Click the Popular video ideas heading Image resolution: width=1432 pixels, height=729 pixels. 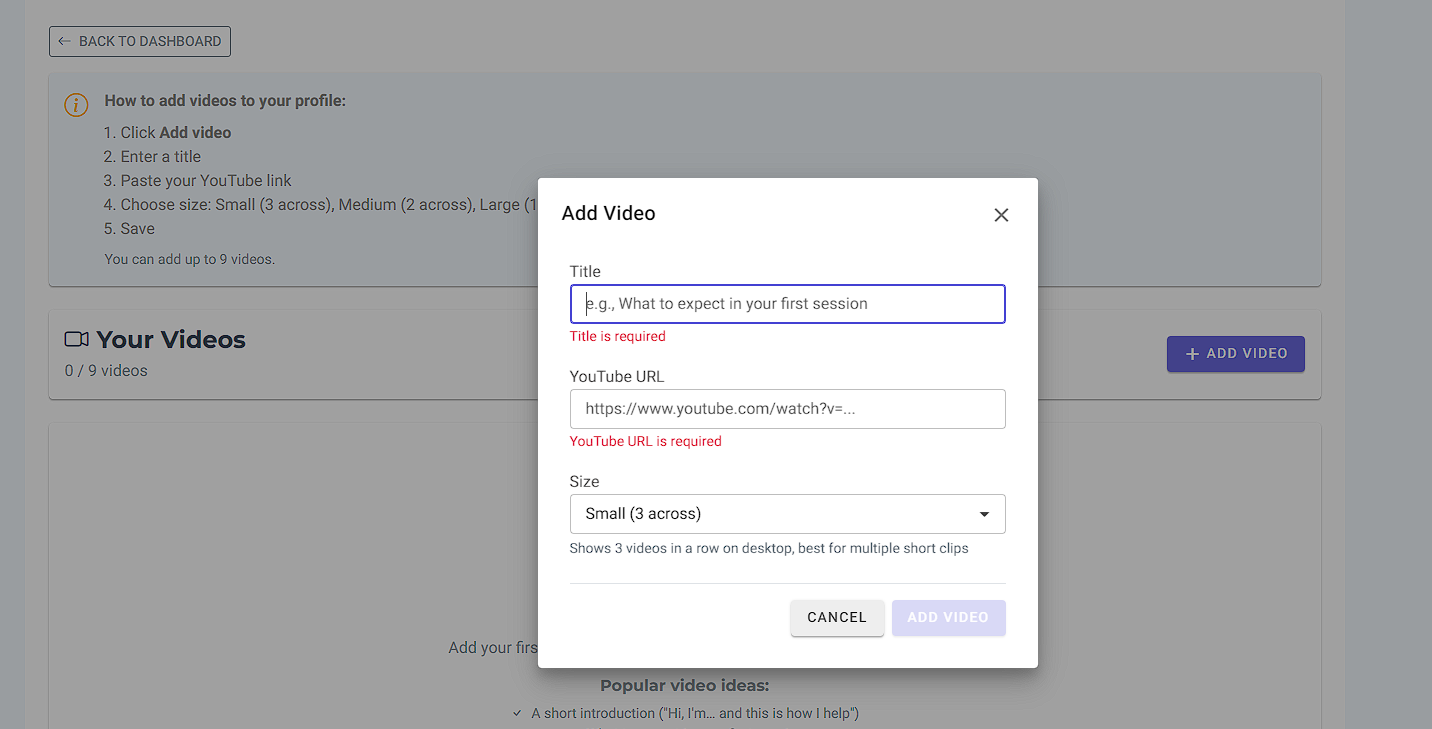pos(684,686)
